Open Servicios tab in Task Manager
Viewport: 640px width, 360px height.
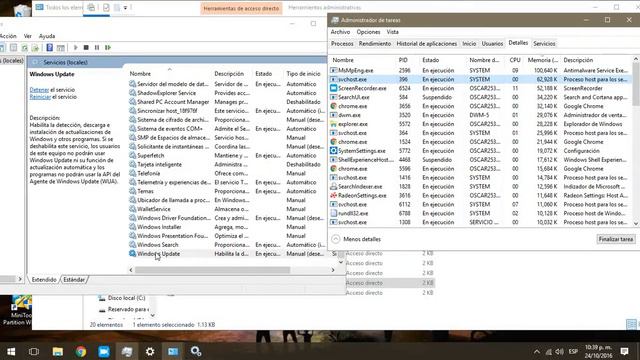[544, 44]
